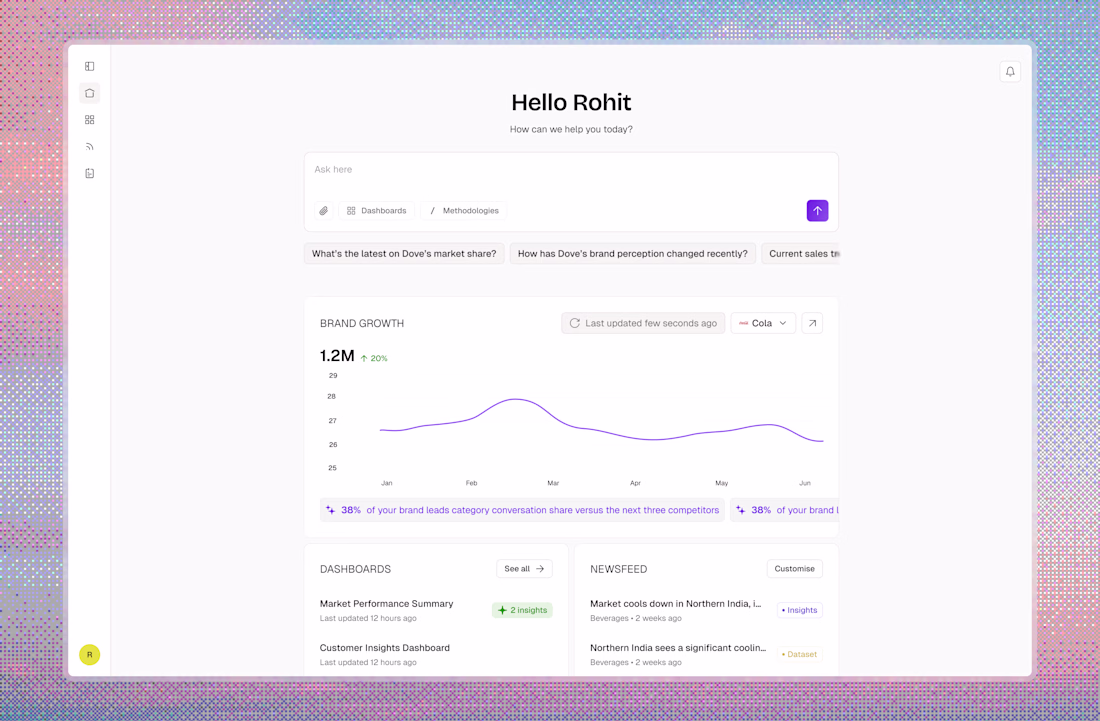The width and height of the screenshot is (1100, 721).
Task: Open Northern India sees a significant cooling article
Action: (x=678, y=648)
